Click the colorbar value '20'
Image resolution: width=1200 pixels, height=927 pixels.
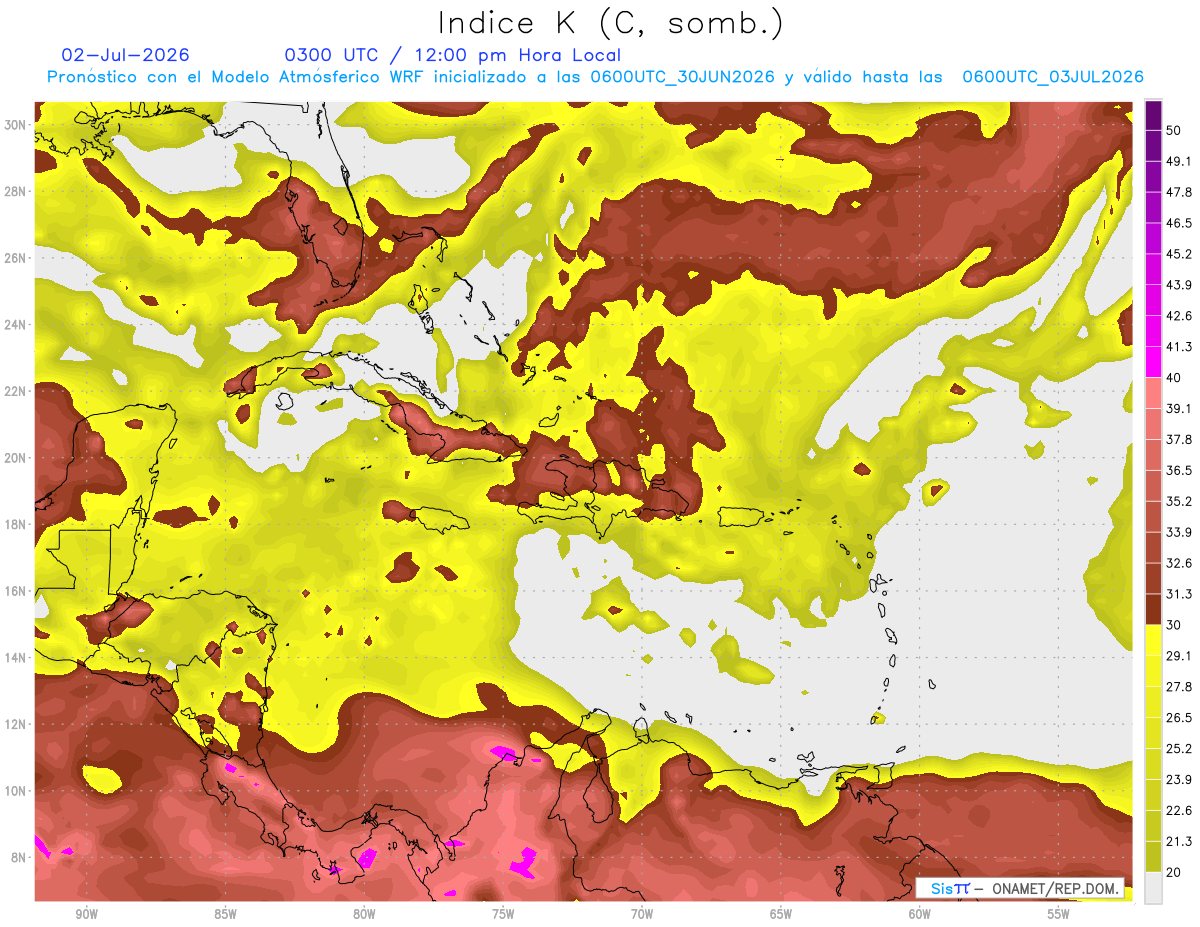click(1173, 873)
